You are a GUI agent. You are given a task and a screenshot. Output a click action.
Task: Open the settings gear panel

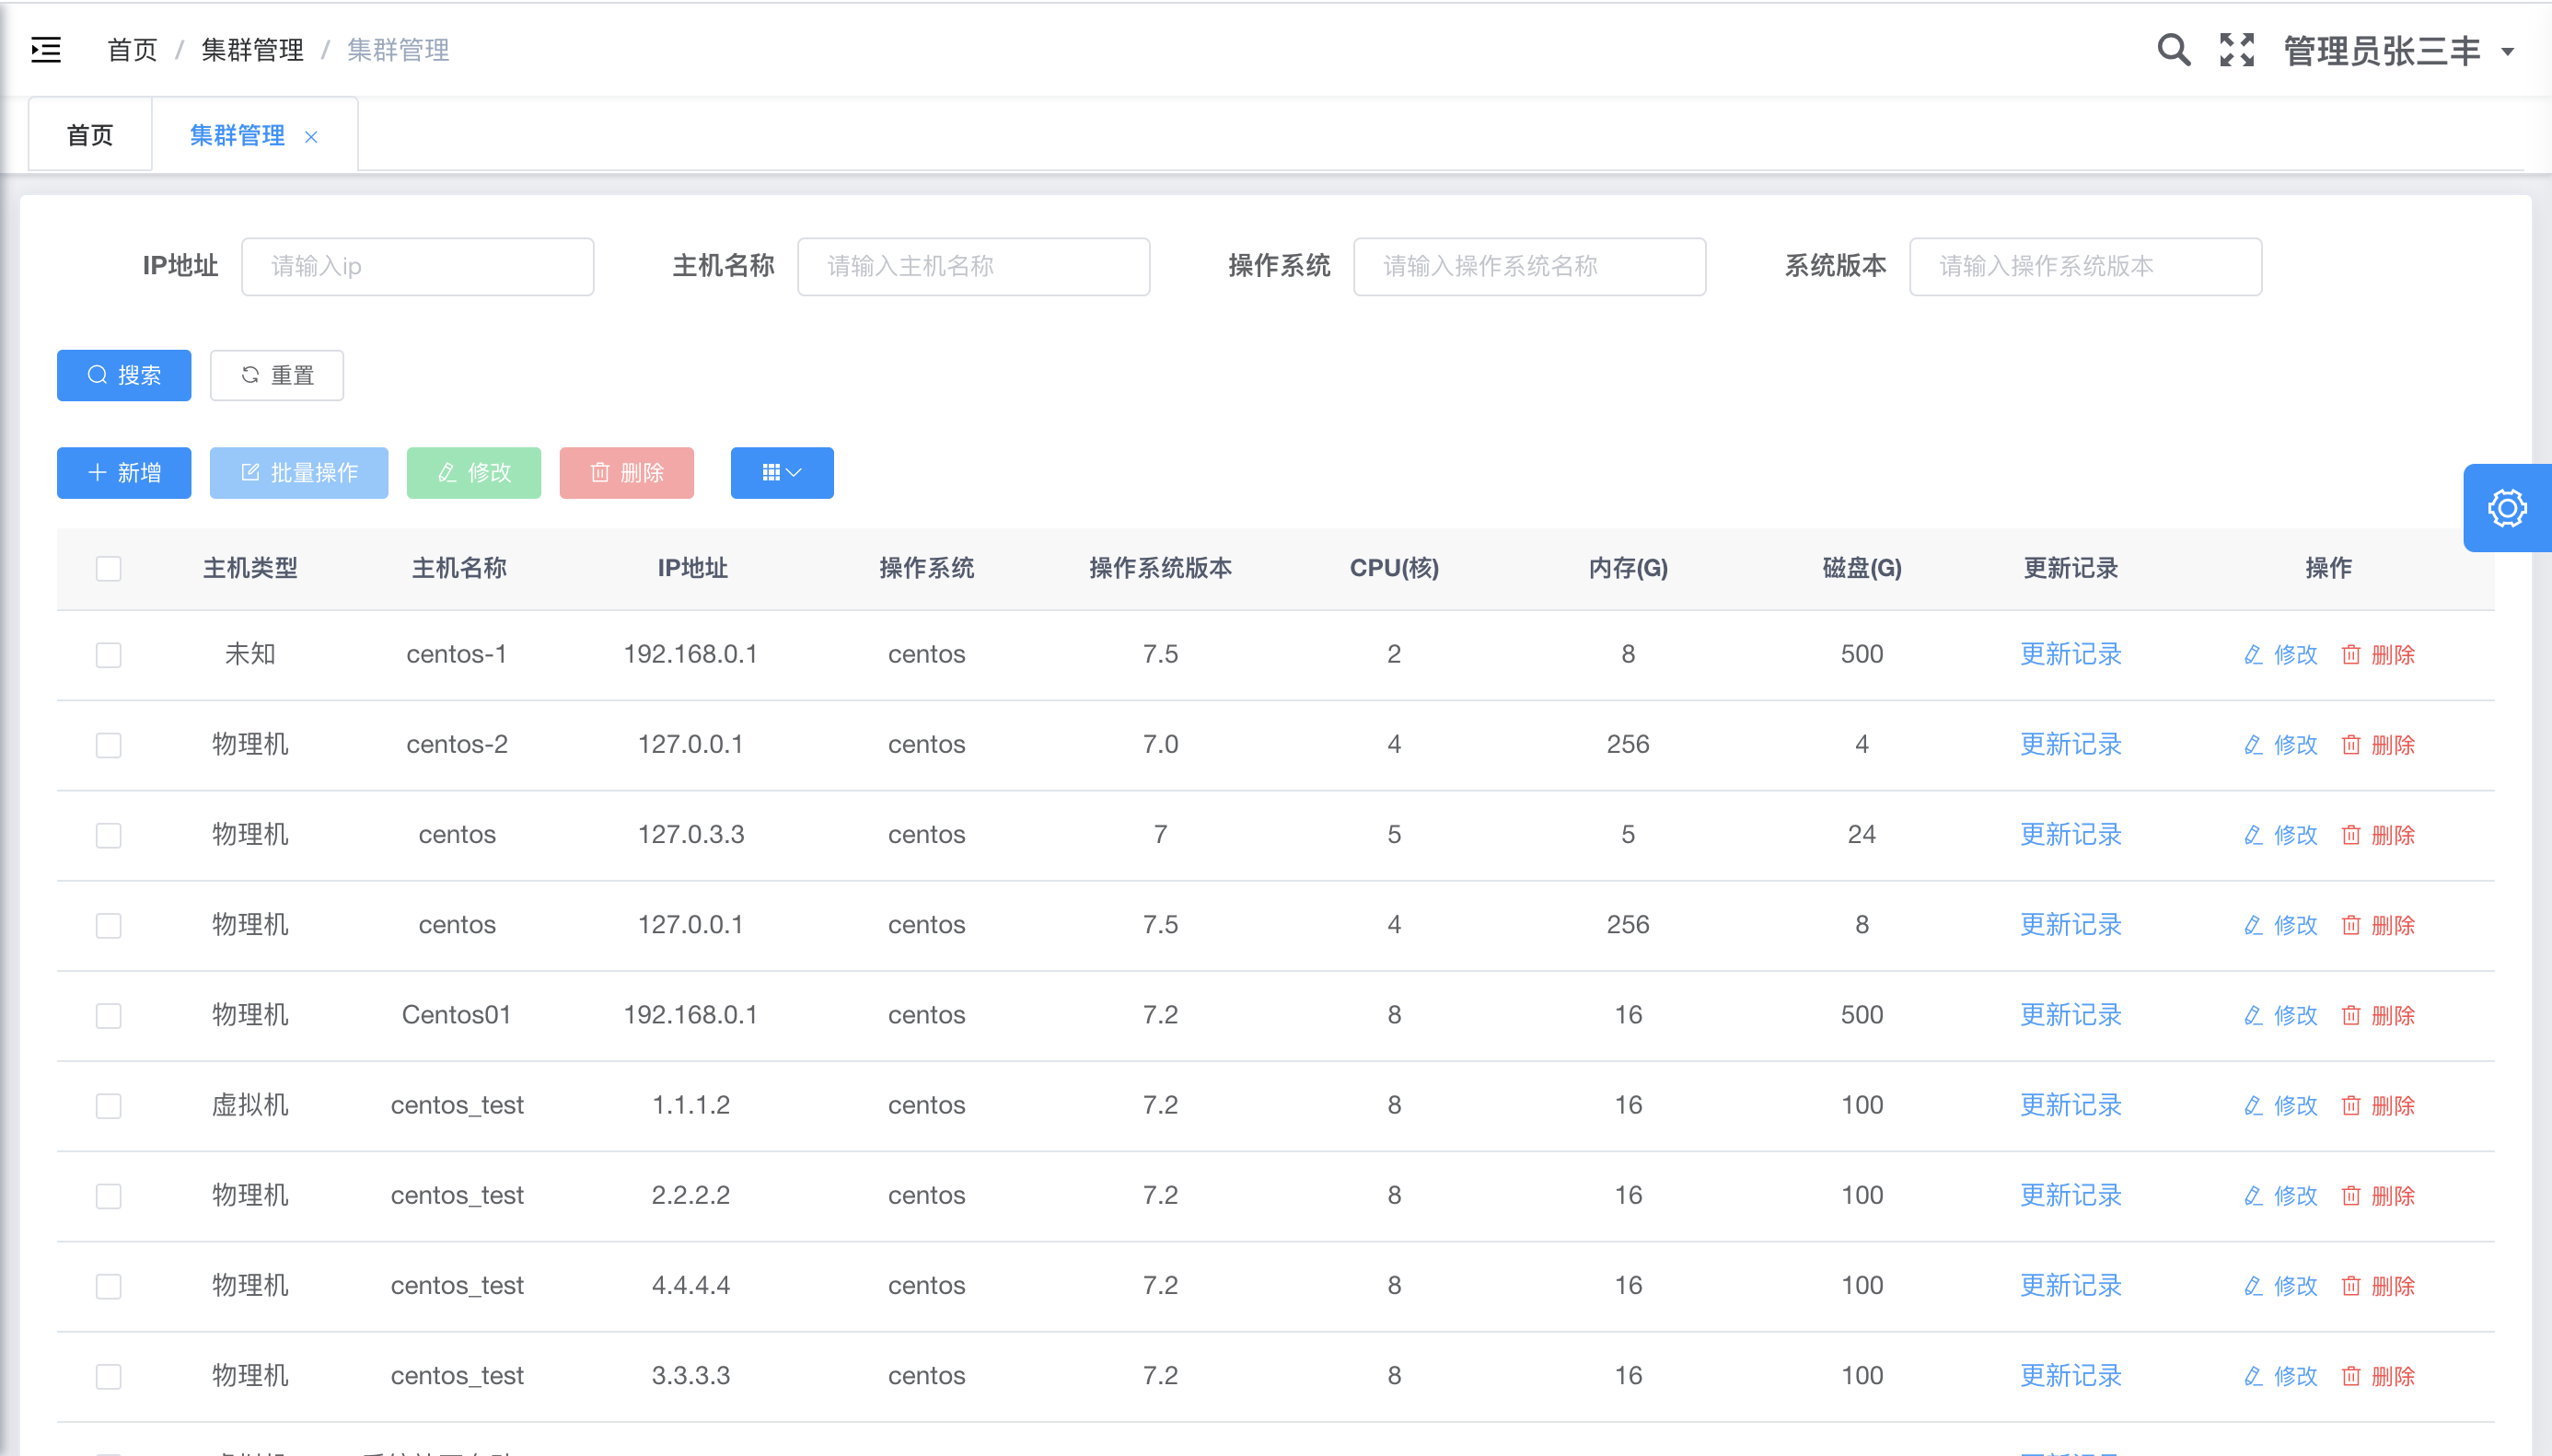coord(2507,508)
